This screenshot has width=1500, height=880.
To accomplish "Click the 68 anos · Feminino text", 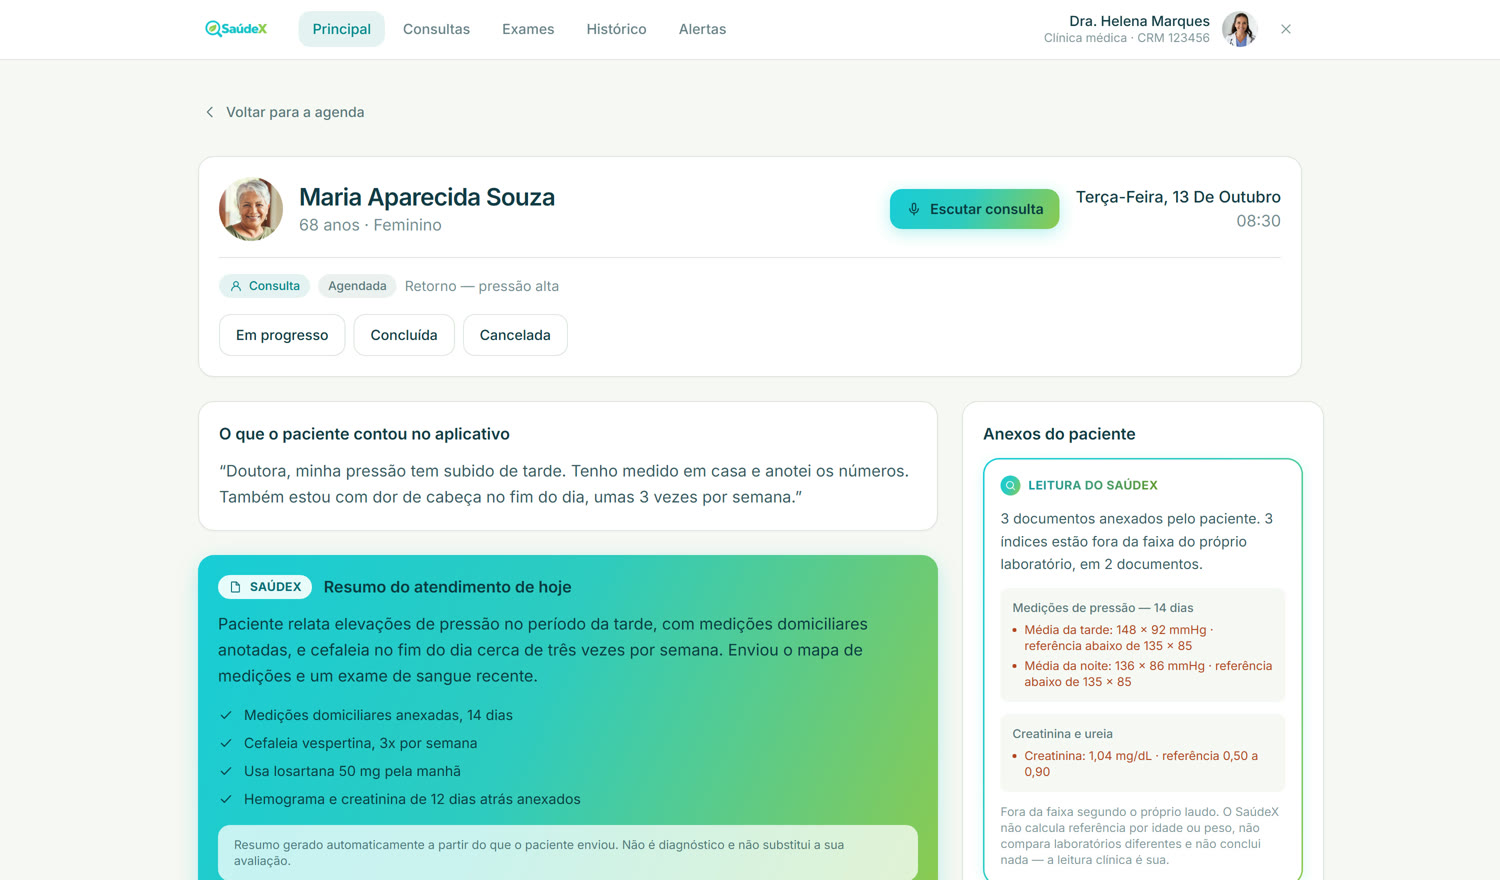I will coord(370,225).
